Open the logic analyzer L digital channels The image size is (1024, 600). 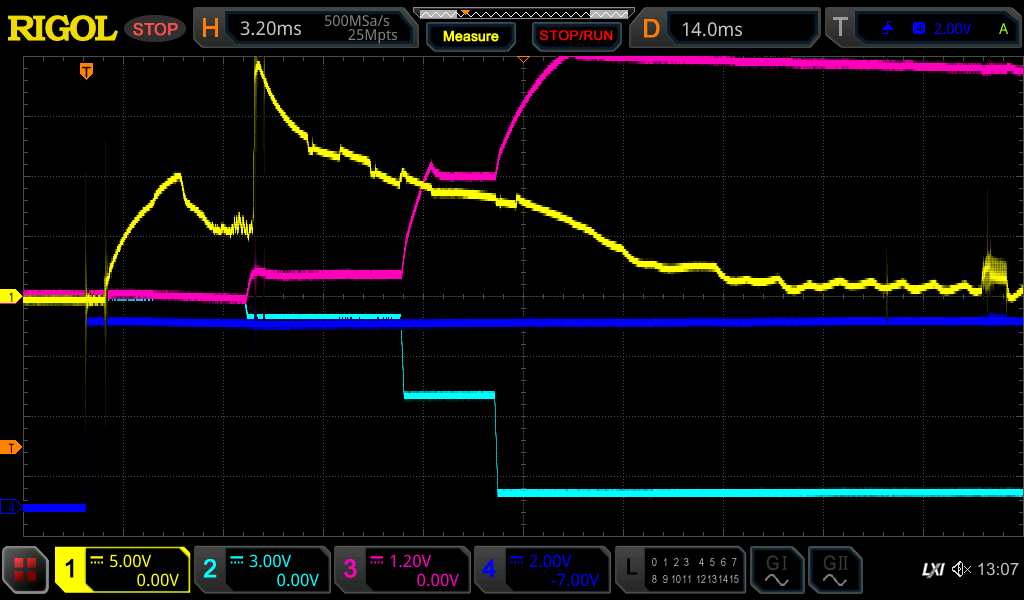[680, 570]
